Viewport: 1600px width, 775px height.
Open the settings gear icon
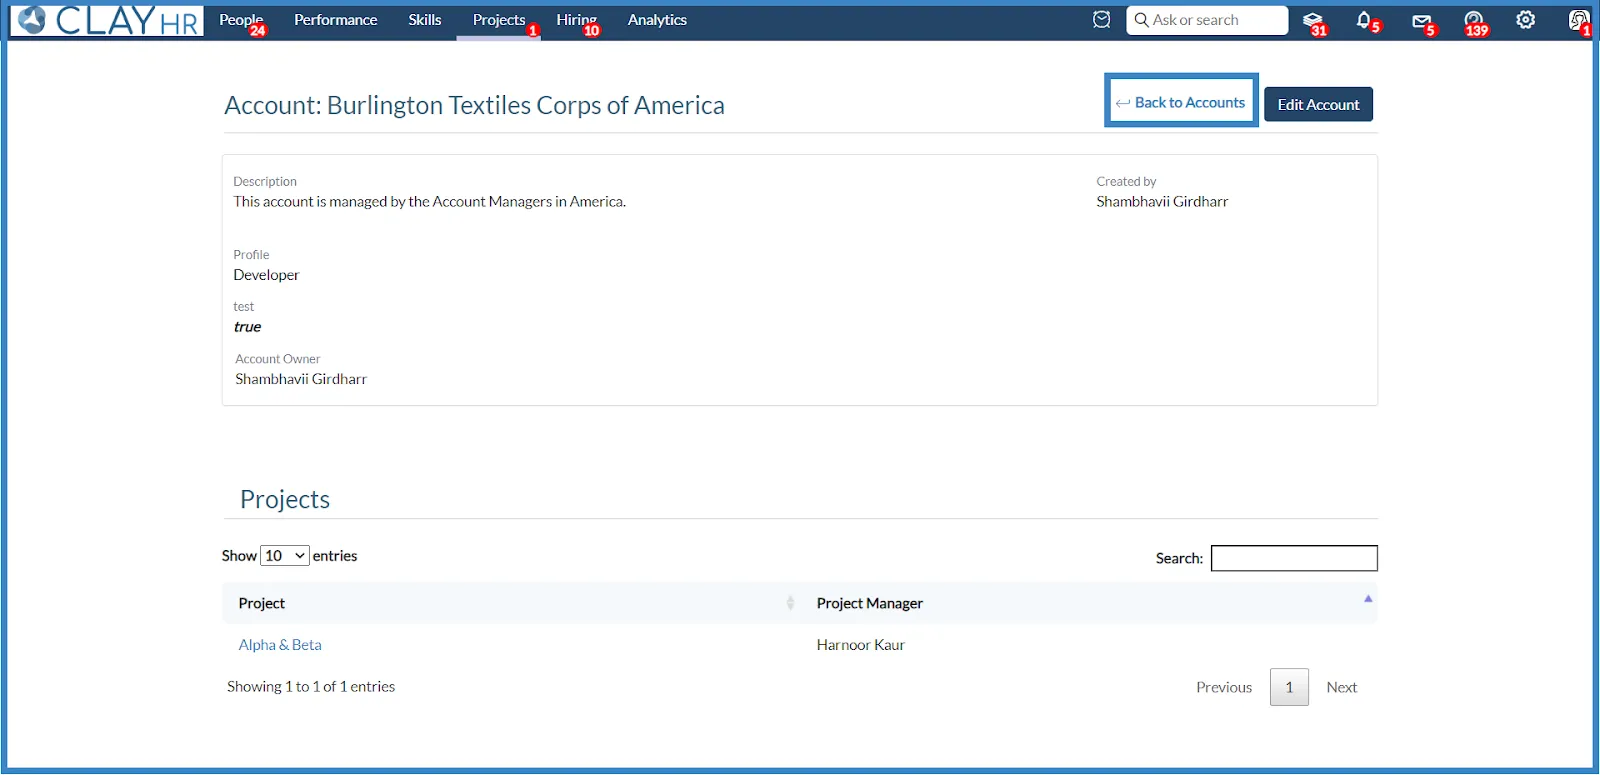pyautogui.click(x=1526, y=20)
